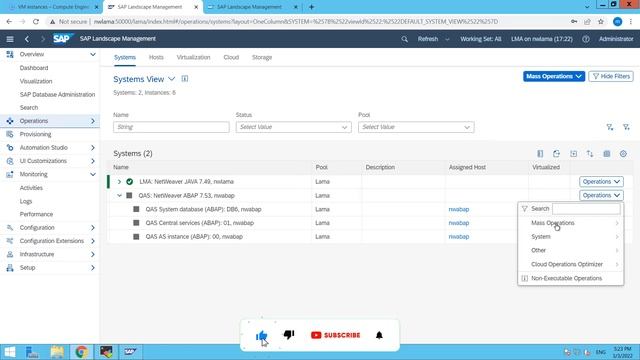Switch to the Storage tab

pos(262,58)
